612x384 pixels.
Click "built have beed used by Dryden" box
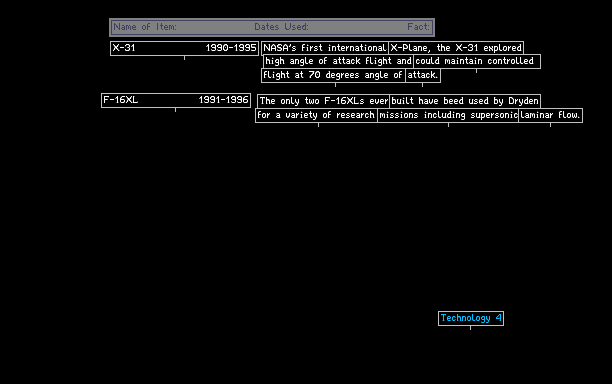click(x=465, y=101)
